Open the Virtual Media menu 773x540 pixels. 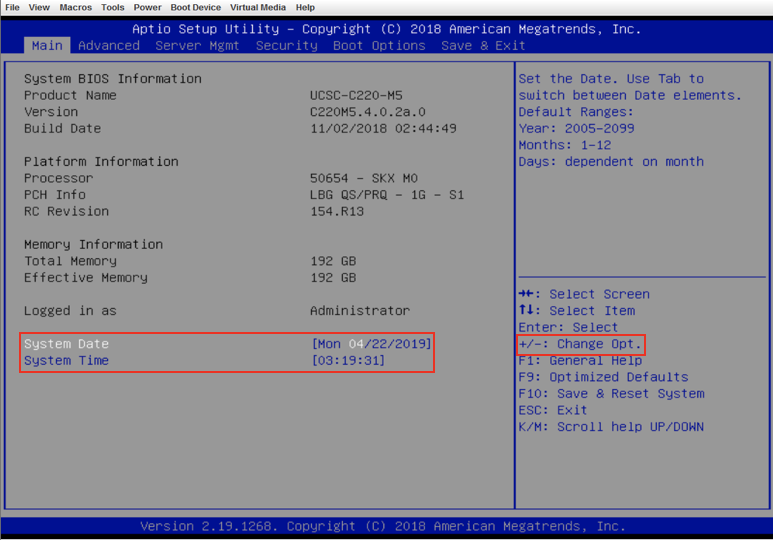(x=258, y=7)
